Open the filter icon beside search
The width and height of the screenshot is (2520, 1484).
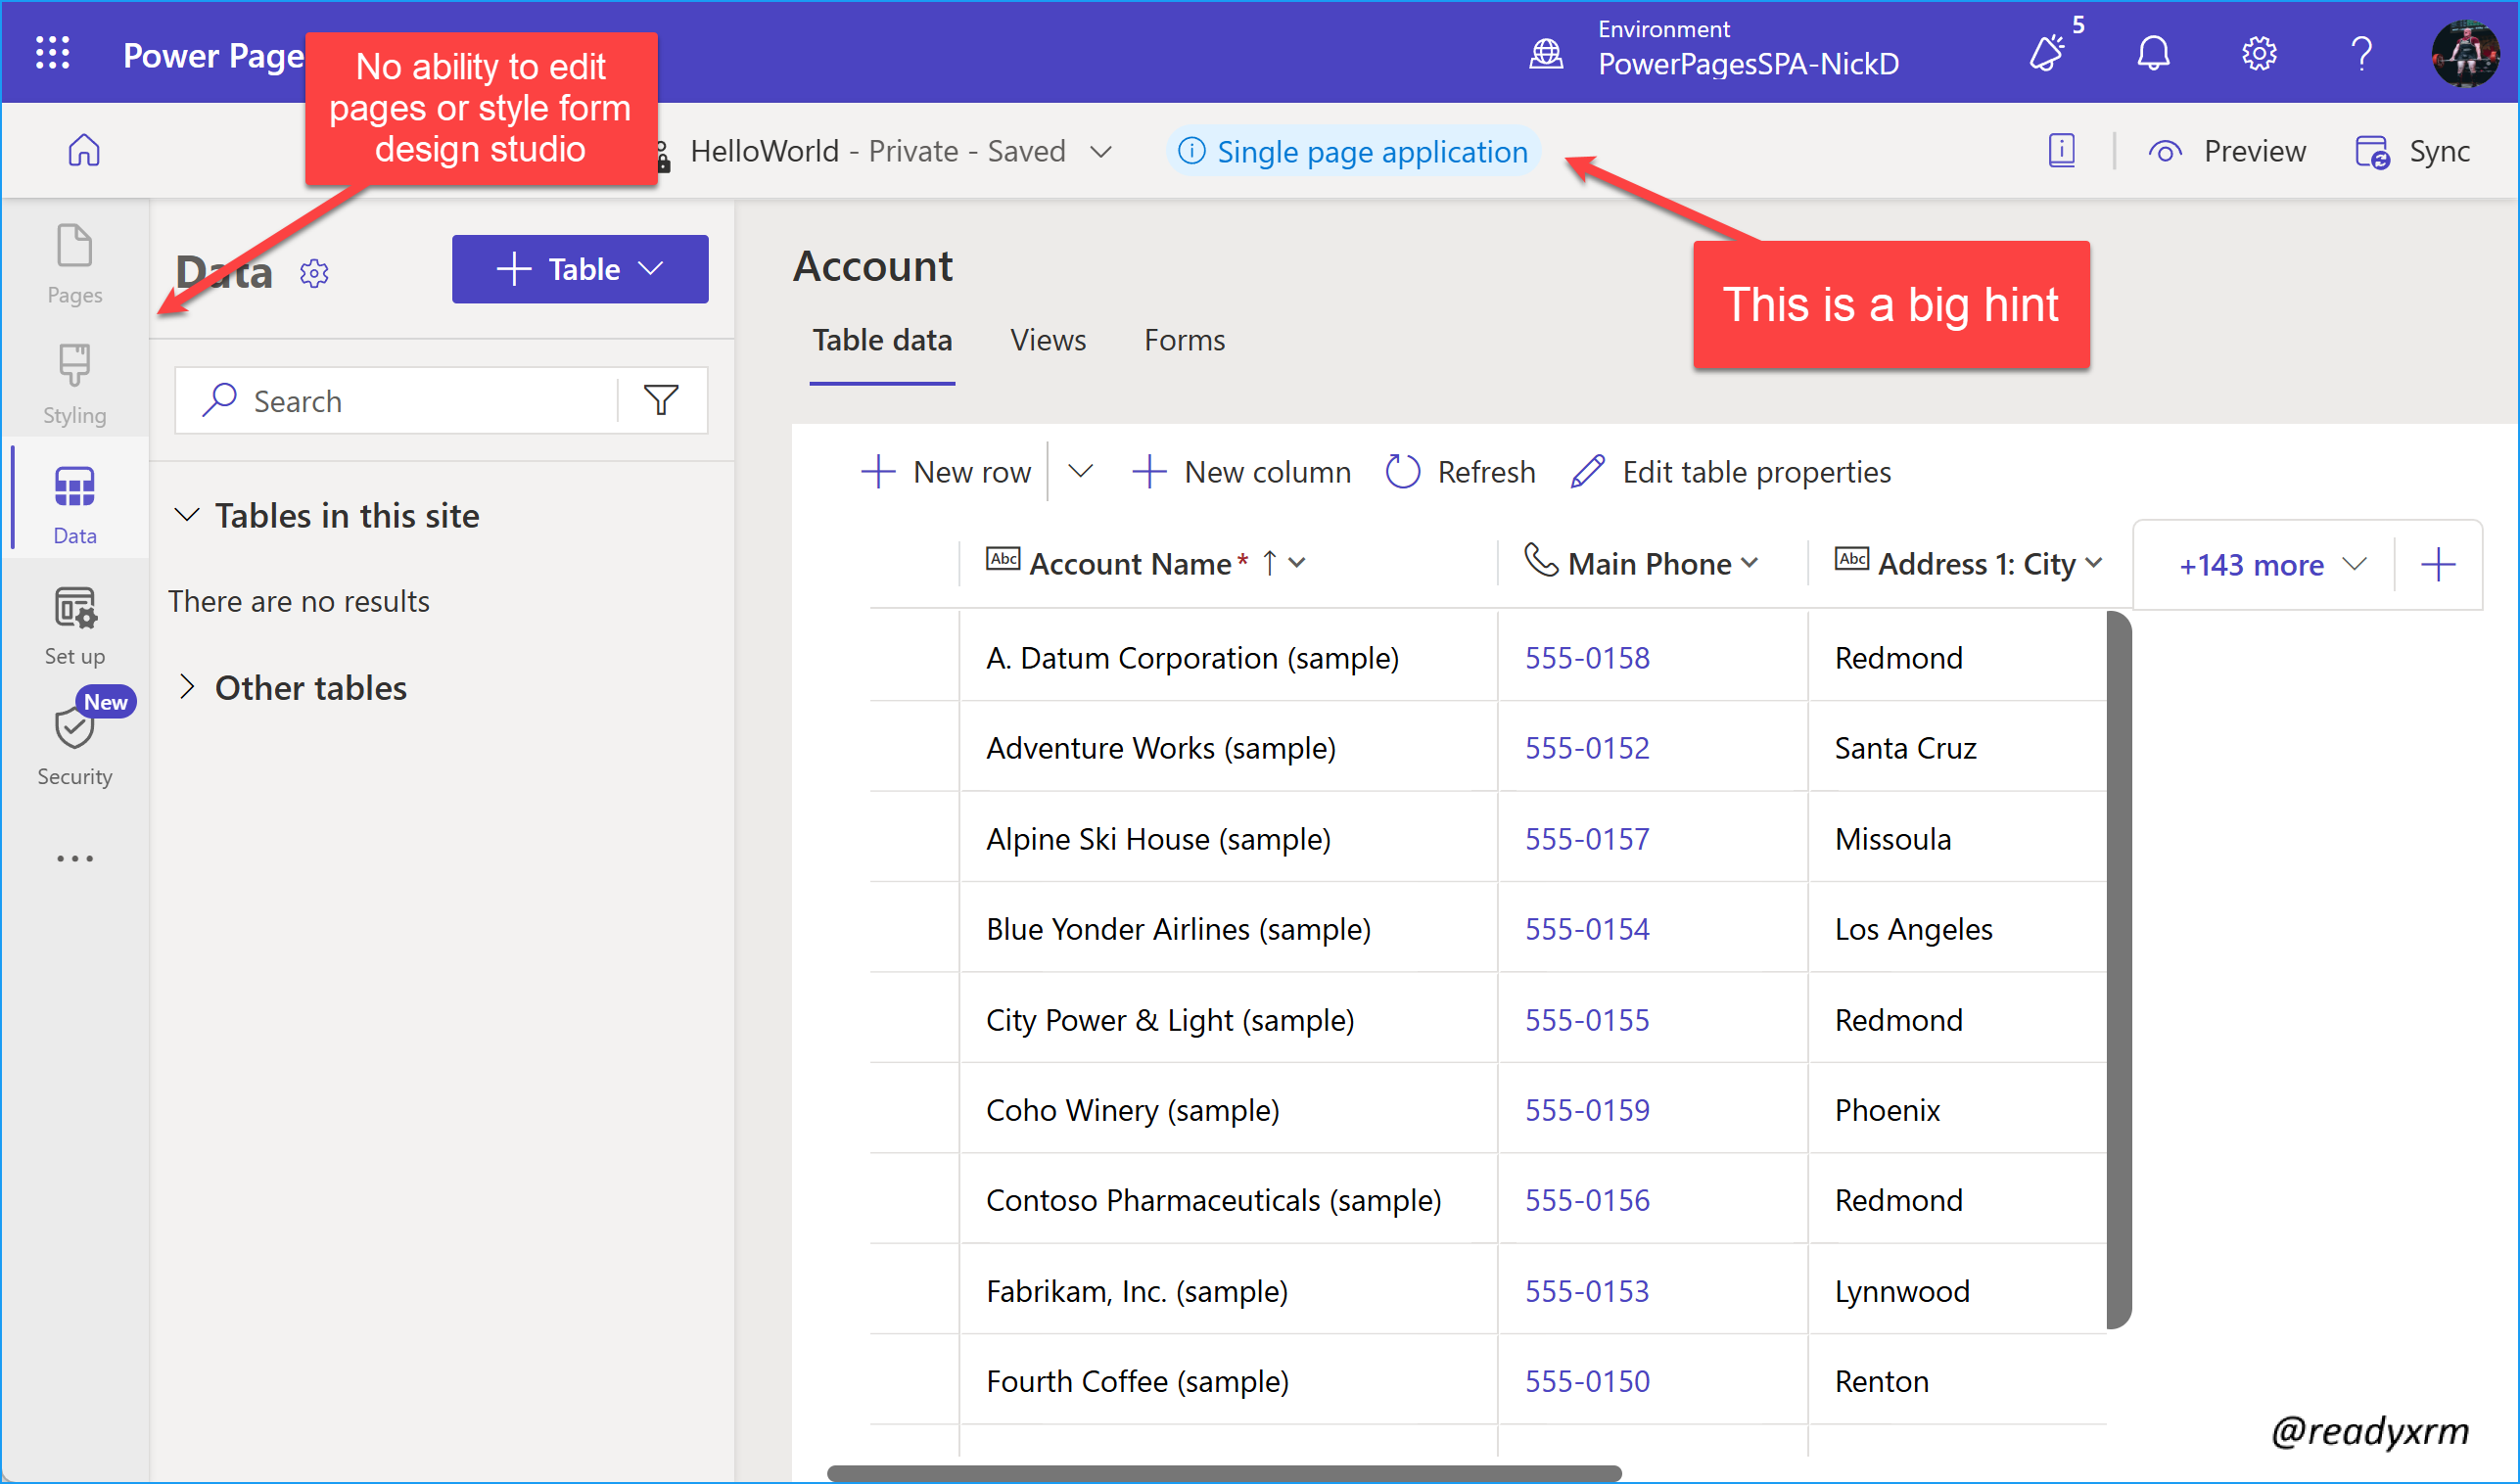tap(661, 400)
